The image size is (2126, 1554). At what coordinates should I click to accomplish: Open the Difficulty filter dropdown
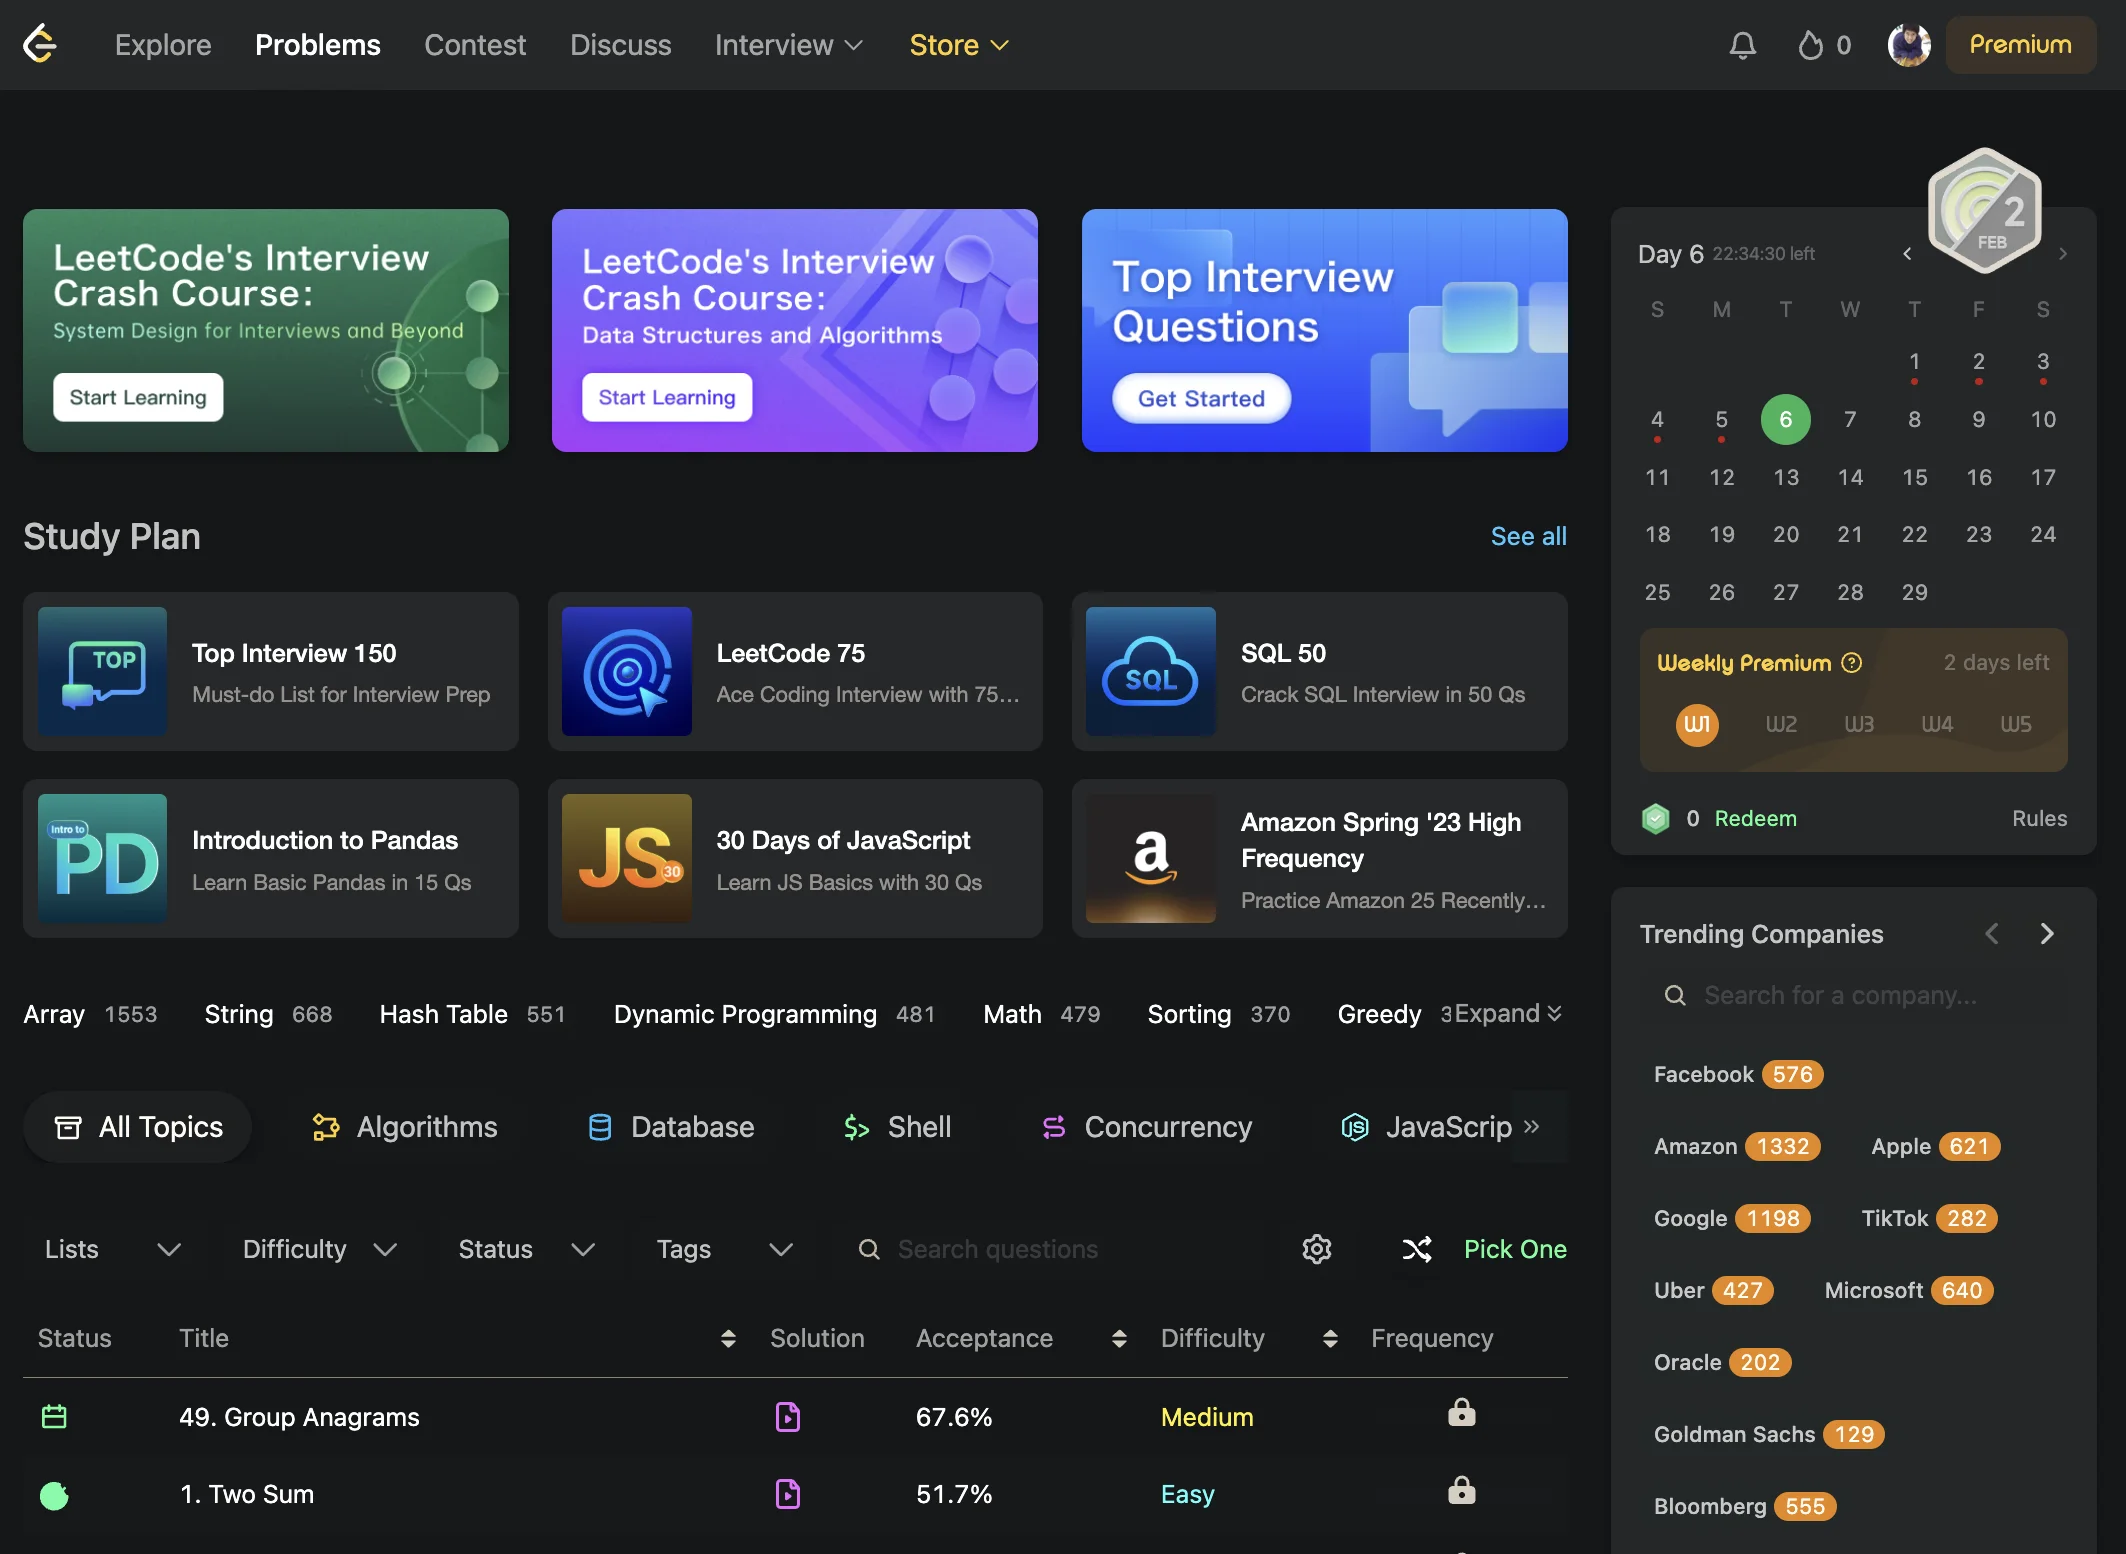320,1249
